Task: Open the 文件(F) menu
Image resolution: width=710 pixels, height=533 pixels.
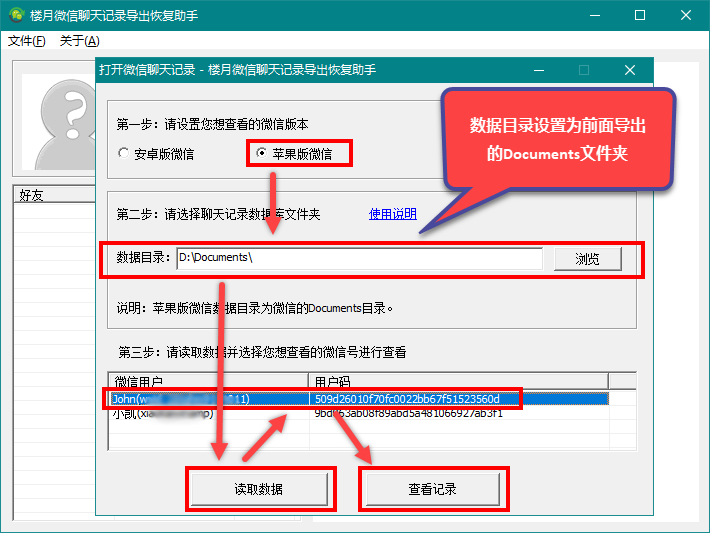Action: coord(27,41)
